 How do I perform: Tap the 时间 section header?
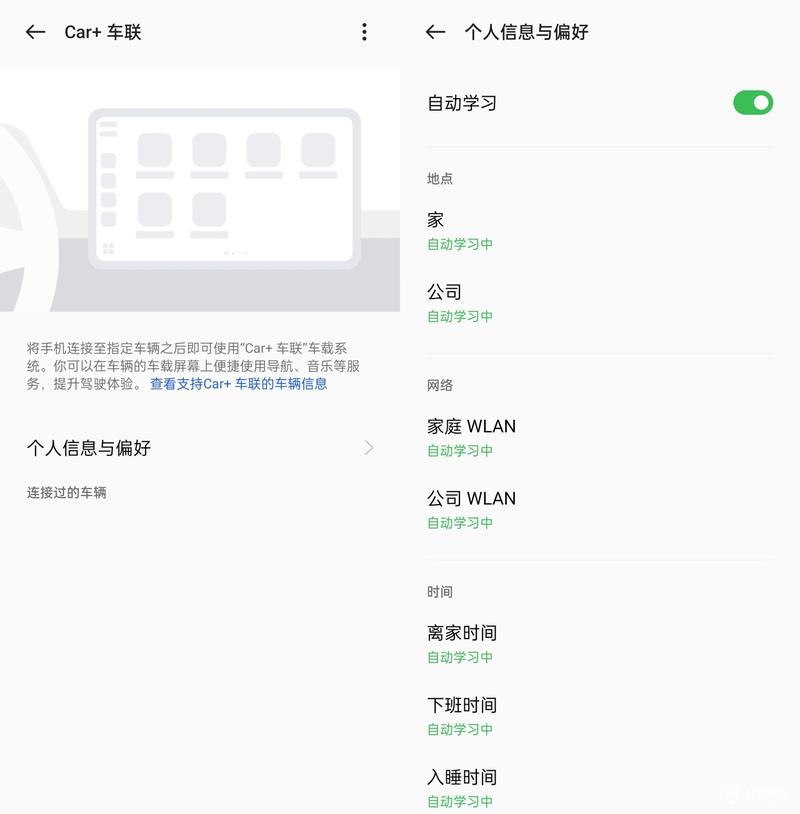[x=440, y=592]
